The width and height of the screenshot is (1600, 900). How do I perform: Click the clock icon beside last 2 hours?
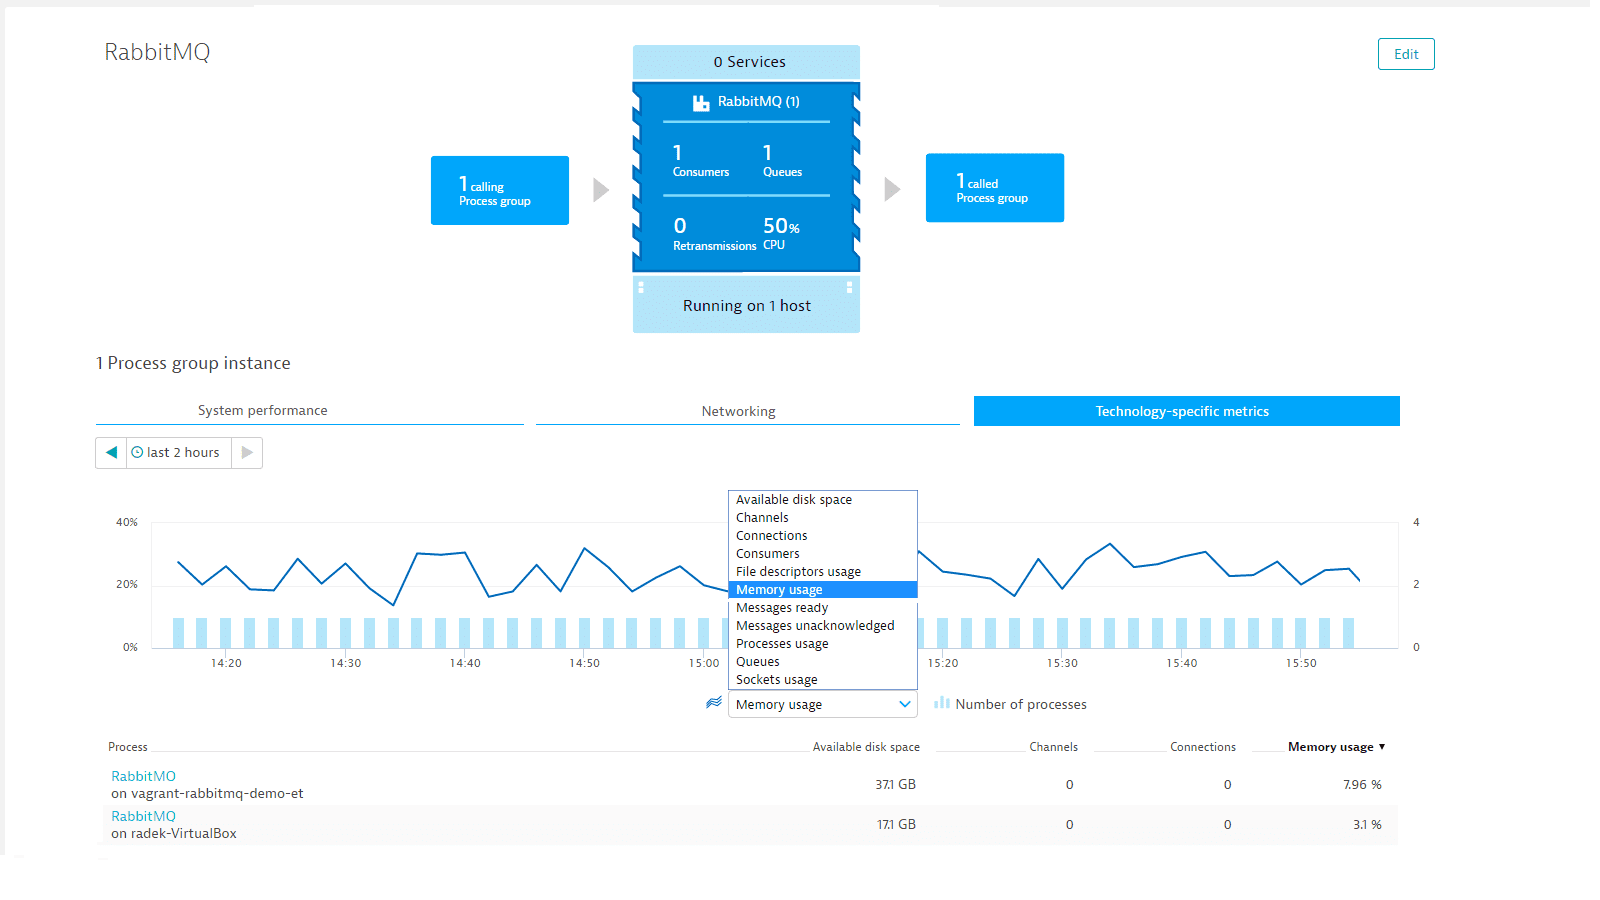click(138, 453)
